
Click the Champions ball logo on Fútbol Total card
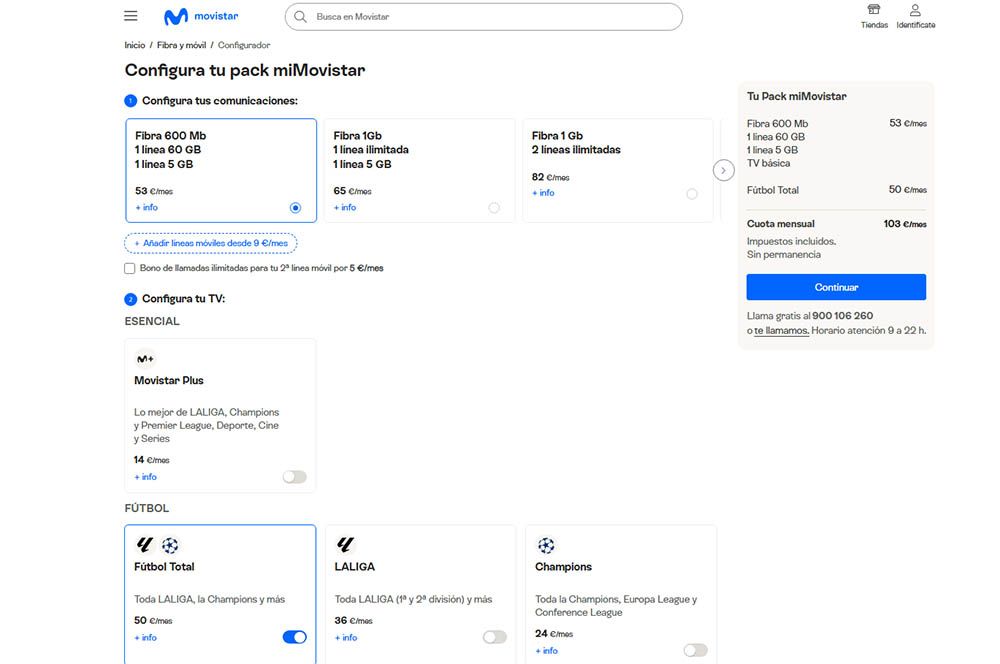(170, 545)
